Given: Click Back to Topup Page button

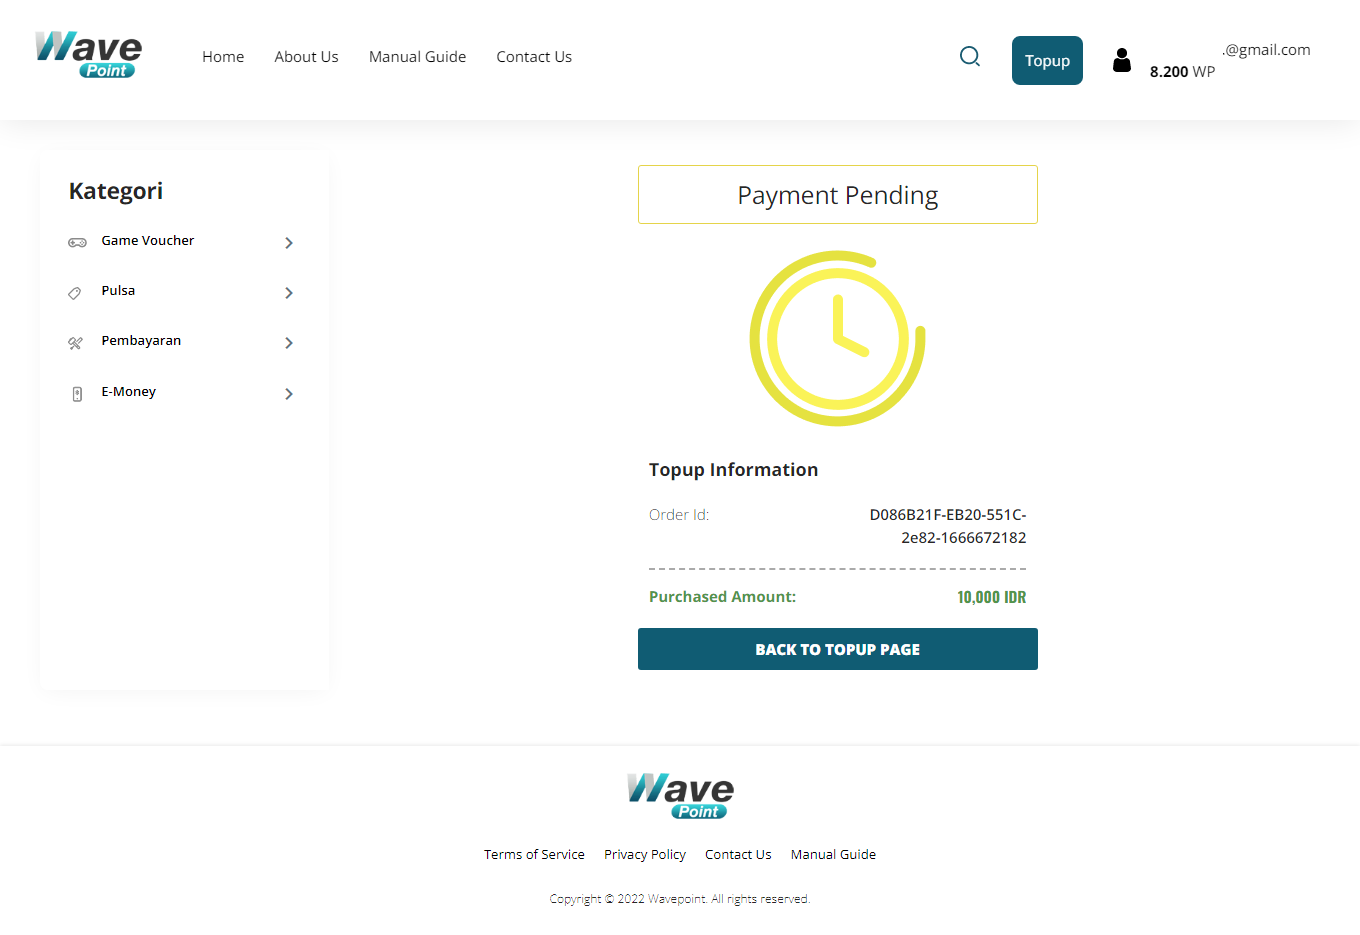Looking at the screenshot, I should click(x=837, y=649).
